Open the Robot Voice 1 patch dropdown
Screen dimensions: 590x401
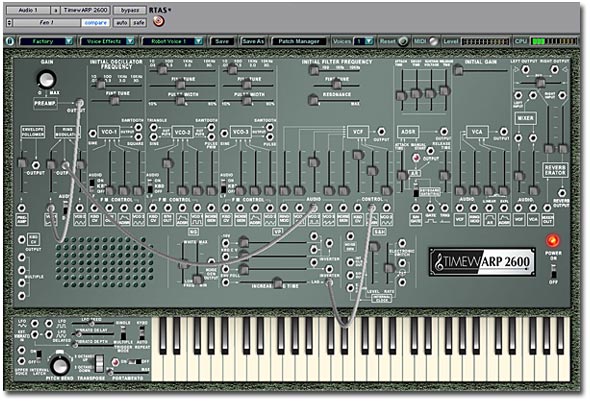coord(173,41)
